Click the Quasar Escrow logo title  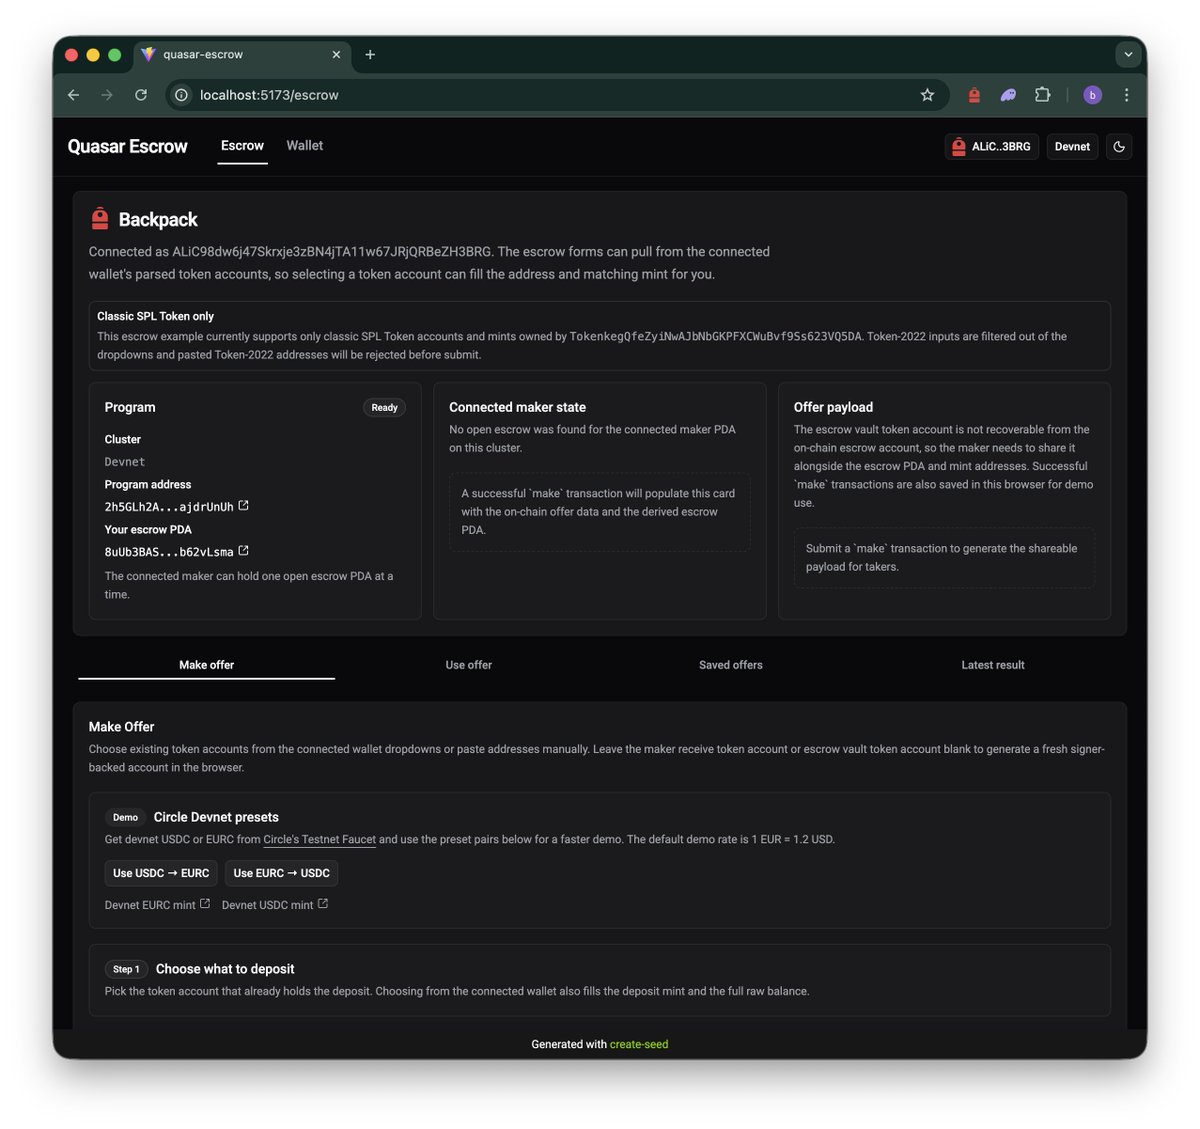(127, 147)
